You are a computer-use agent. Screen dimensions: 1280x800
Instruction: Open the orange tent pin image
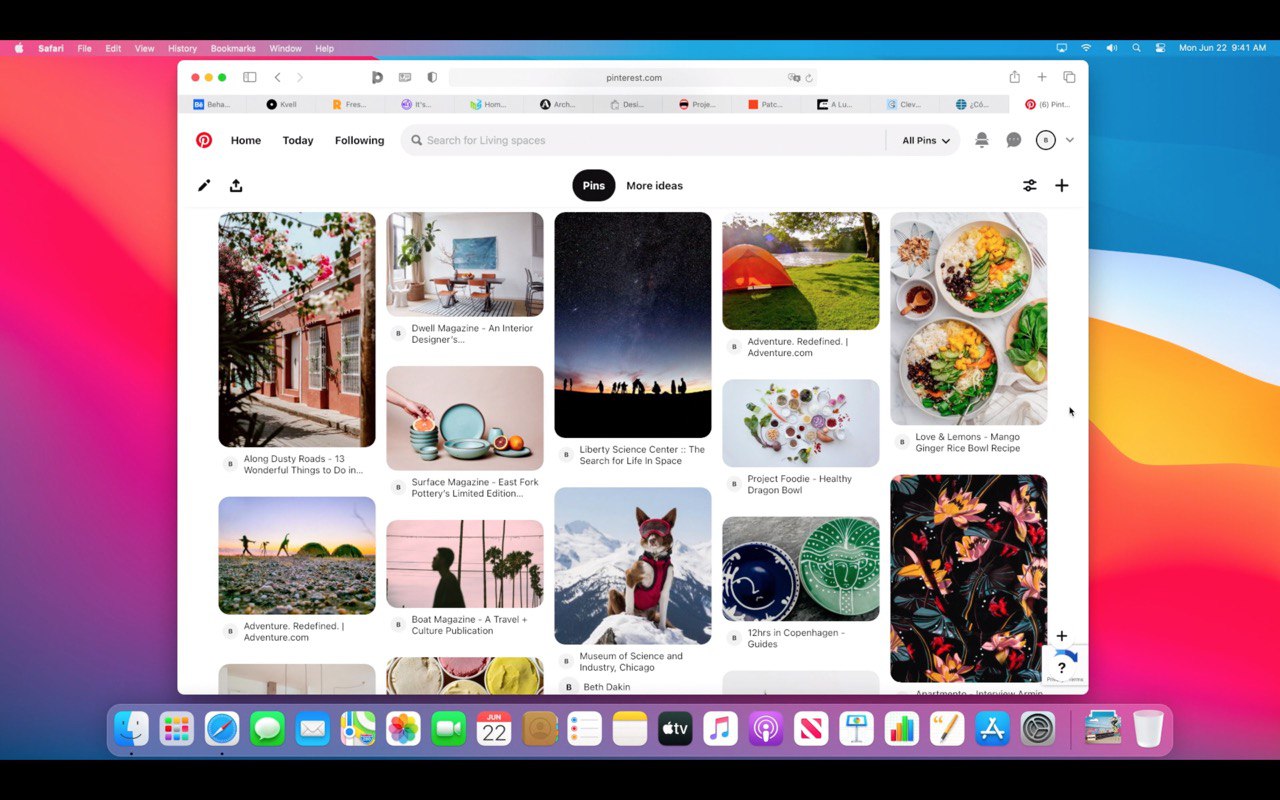801,271
